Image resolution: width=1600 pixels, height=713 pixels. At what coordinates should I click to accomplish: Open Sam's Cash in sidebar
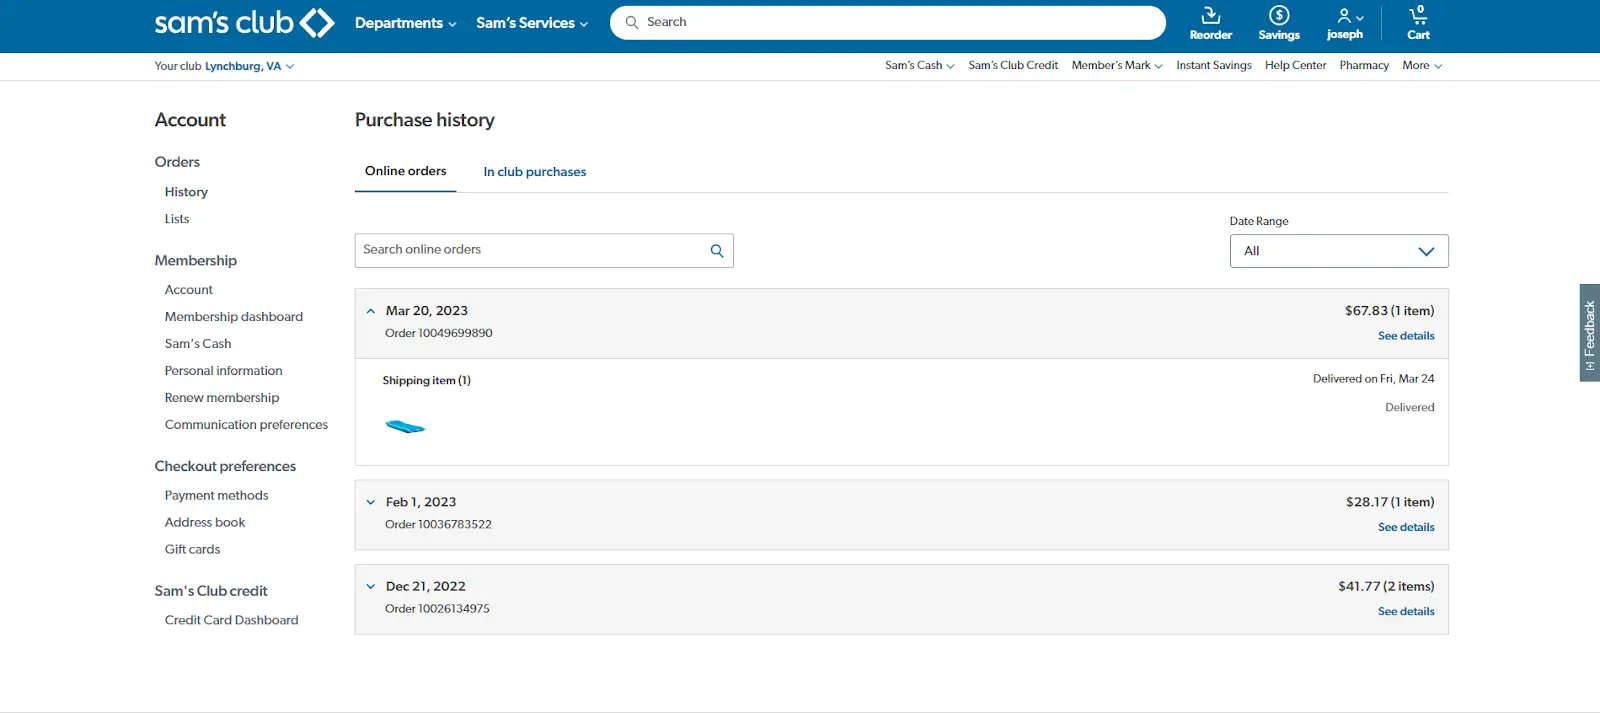[198, 344]
